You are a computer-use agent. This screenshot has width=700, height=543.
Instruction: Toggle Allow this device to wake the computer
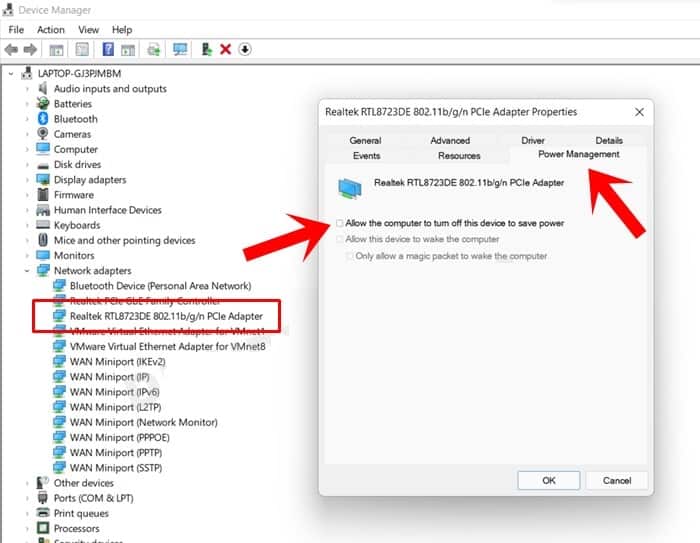pos(340,239)
